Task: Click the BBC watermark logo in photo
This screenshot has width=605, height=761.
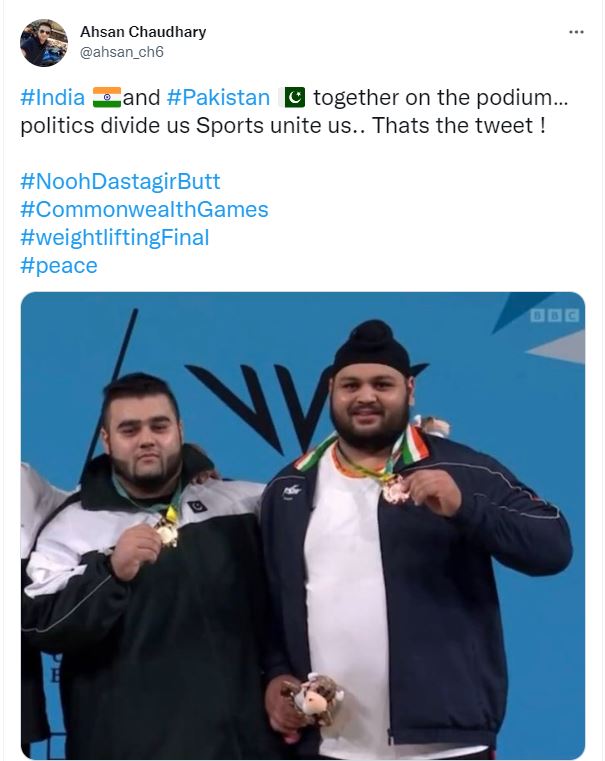Action: pyautogui.click(x=554, y=316)
